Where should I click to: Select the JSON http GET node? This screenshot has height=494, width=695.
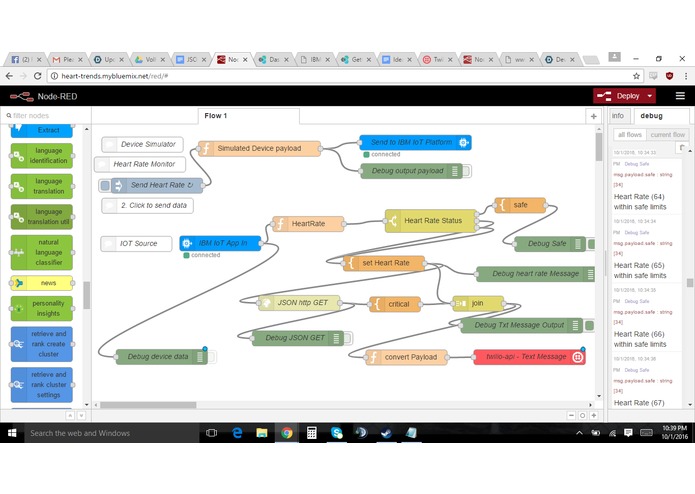coord(299,303)
